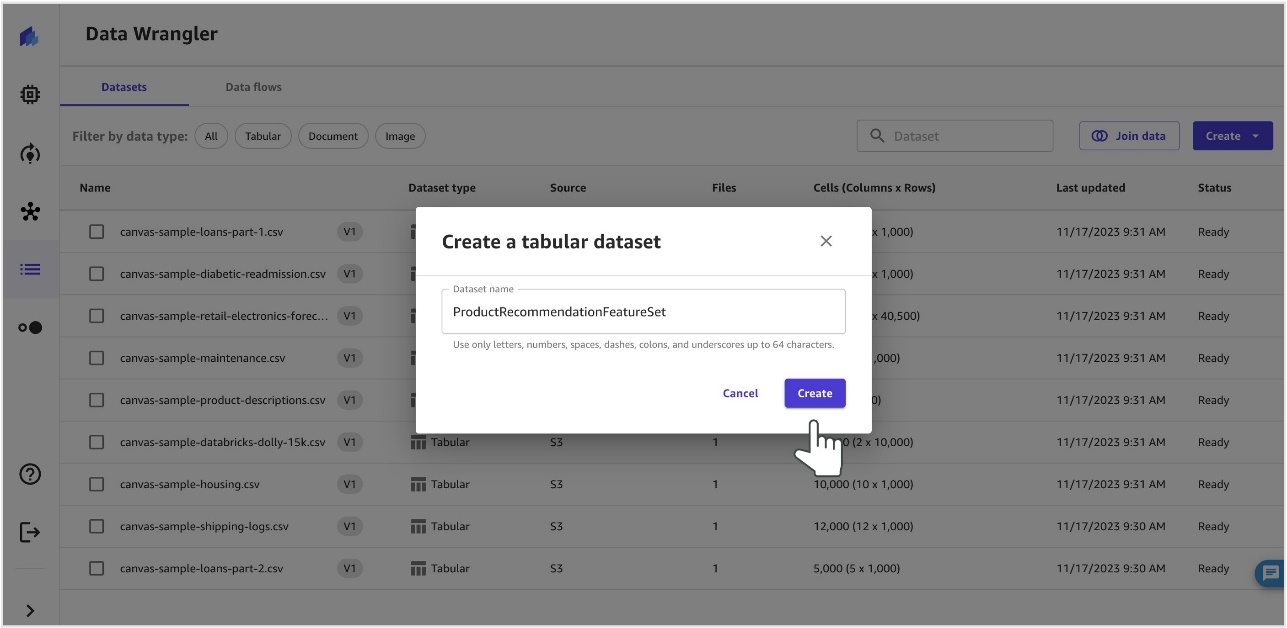Click the sign out icon in the sidebar
This screenshot has height=628, width=1287.
click(30, 532)
